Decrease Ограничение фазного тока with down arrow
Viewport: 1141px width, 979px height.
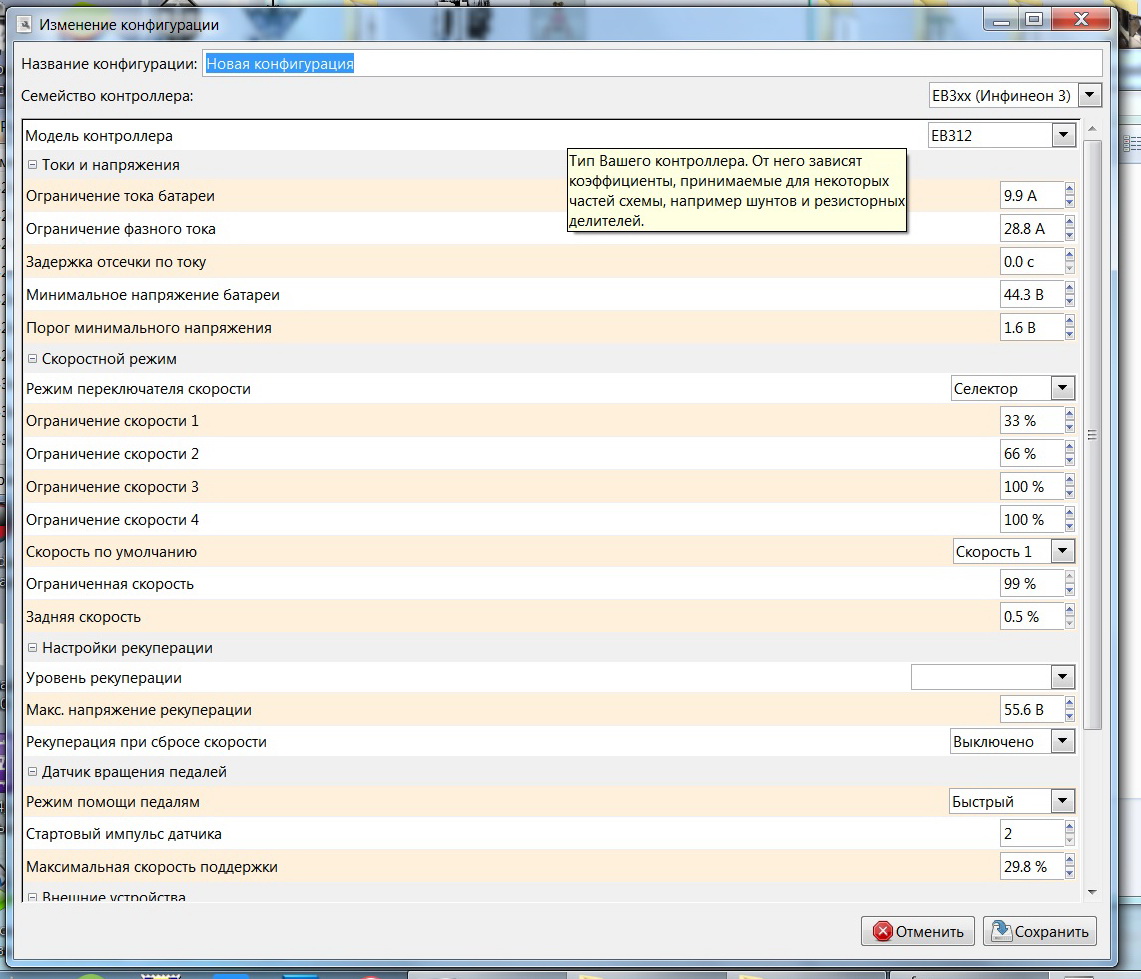click(1069, 235)
